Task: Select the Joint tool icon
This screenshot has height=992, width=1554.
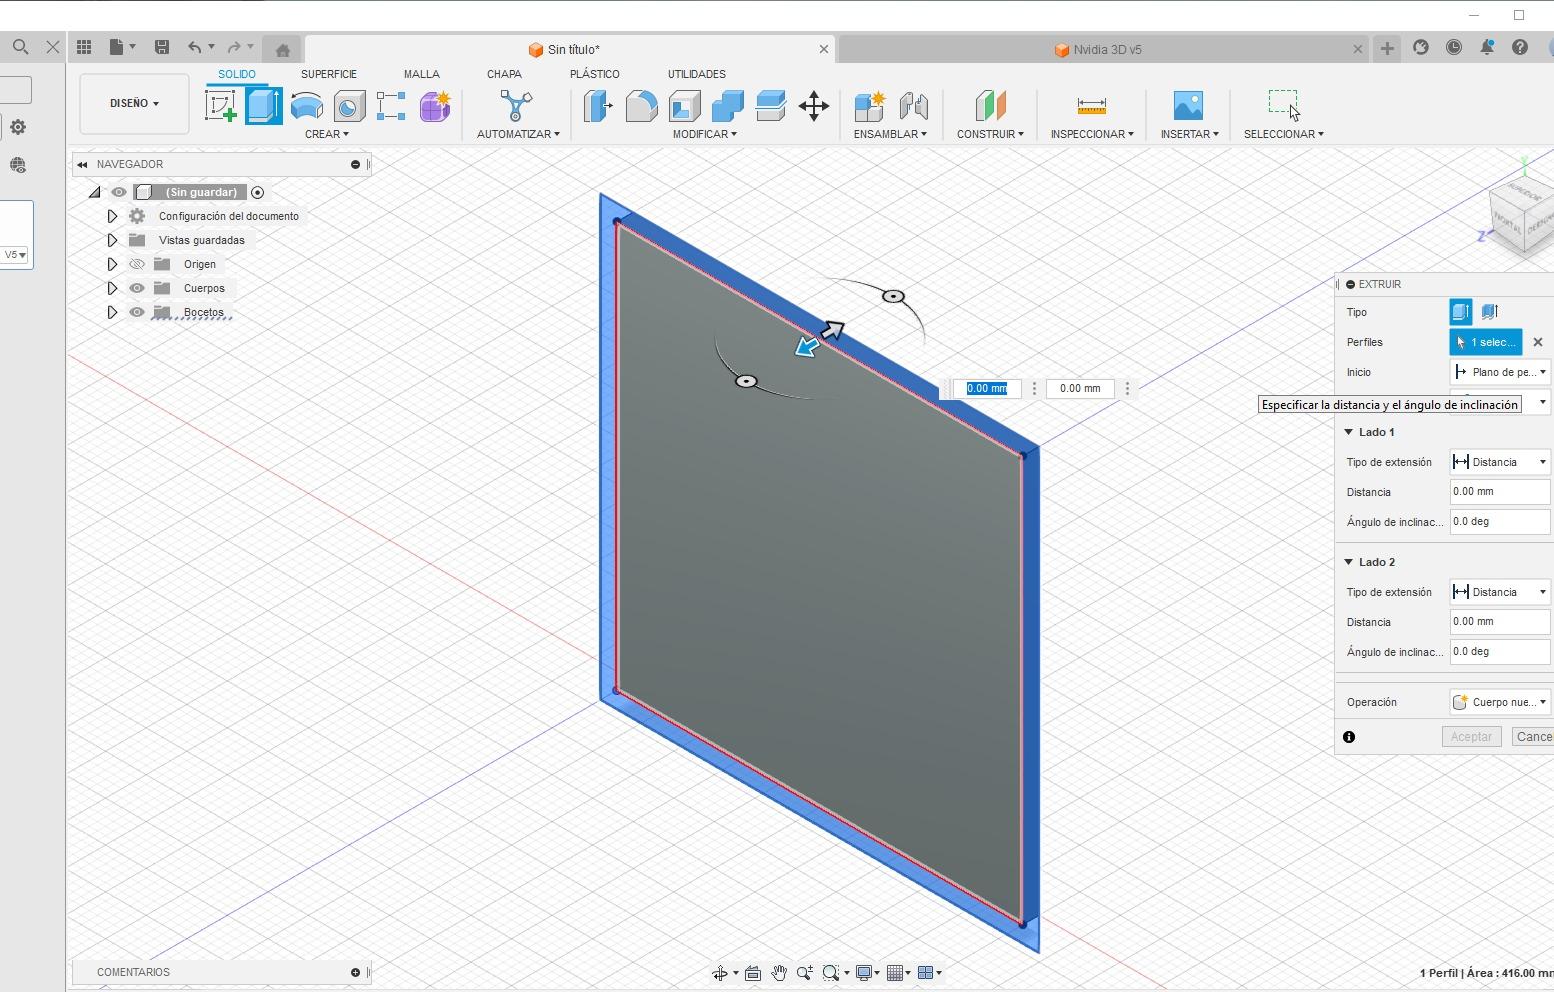Action: click(x=913, y=106)
